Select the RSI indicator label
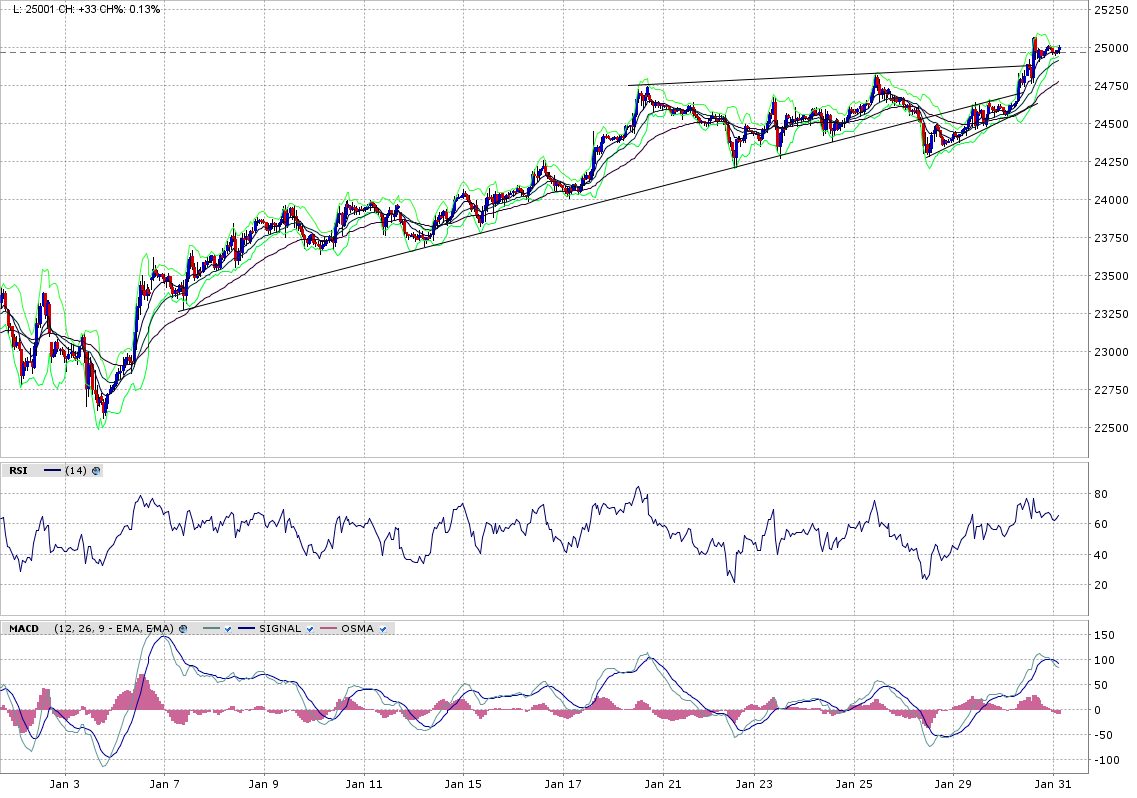 19,470
